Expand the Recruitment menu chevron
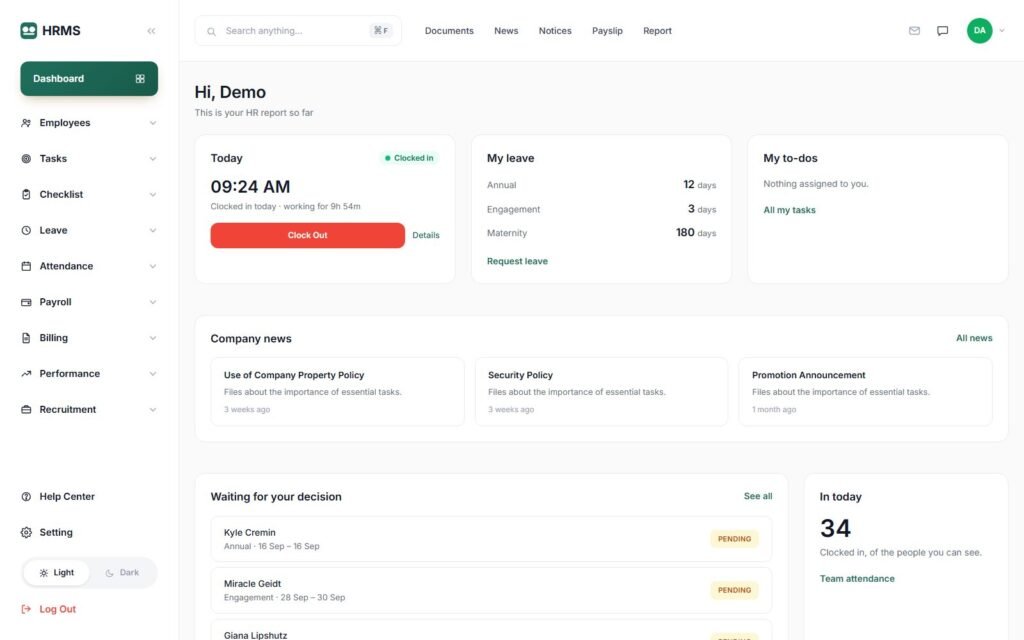The height and width of the screenshot is (640, 1024). (153, 410)
